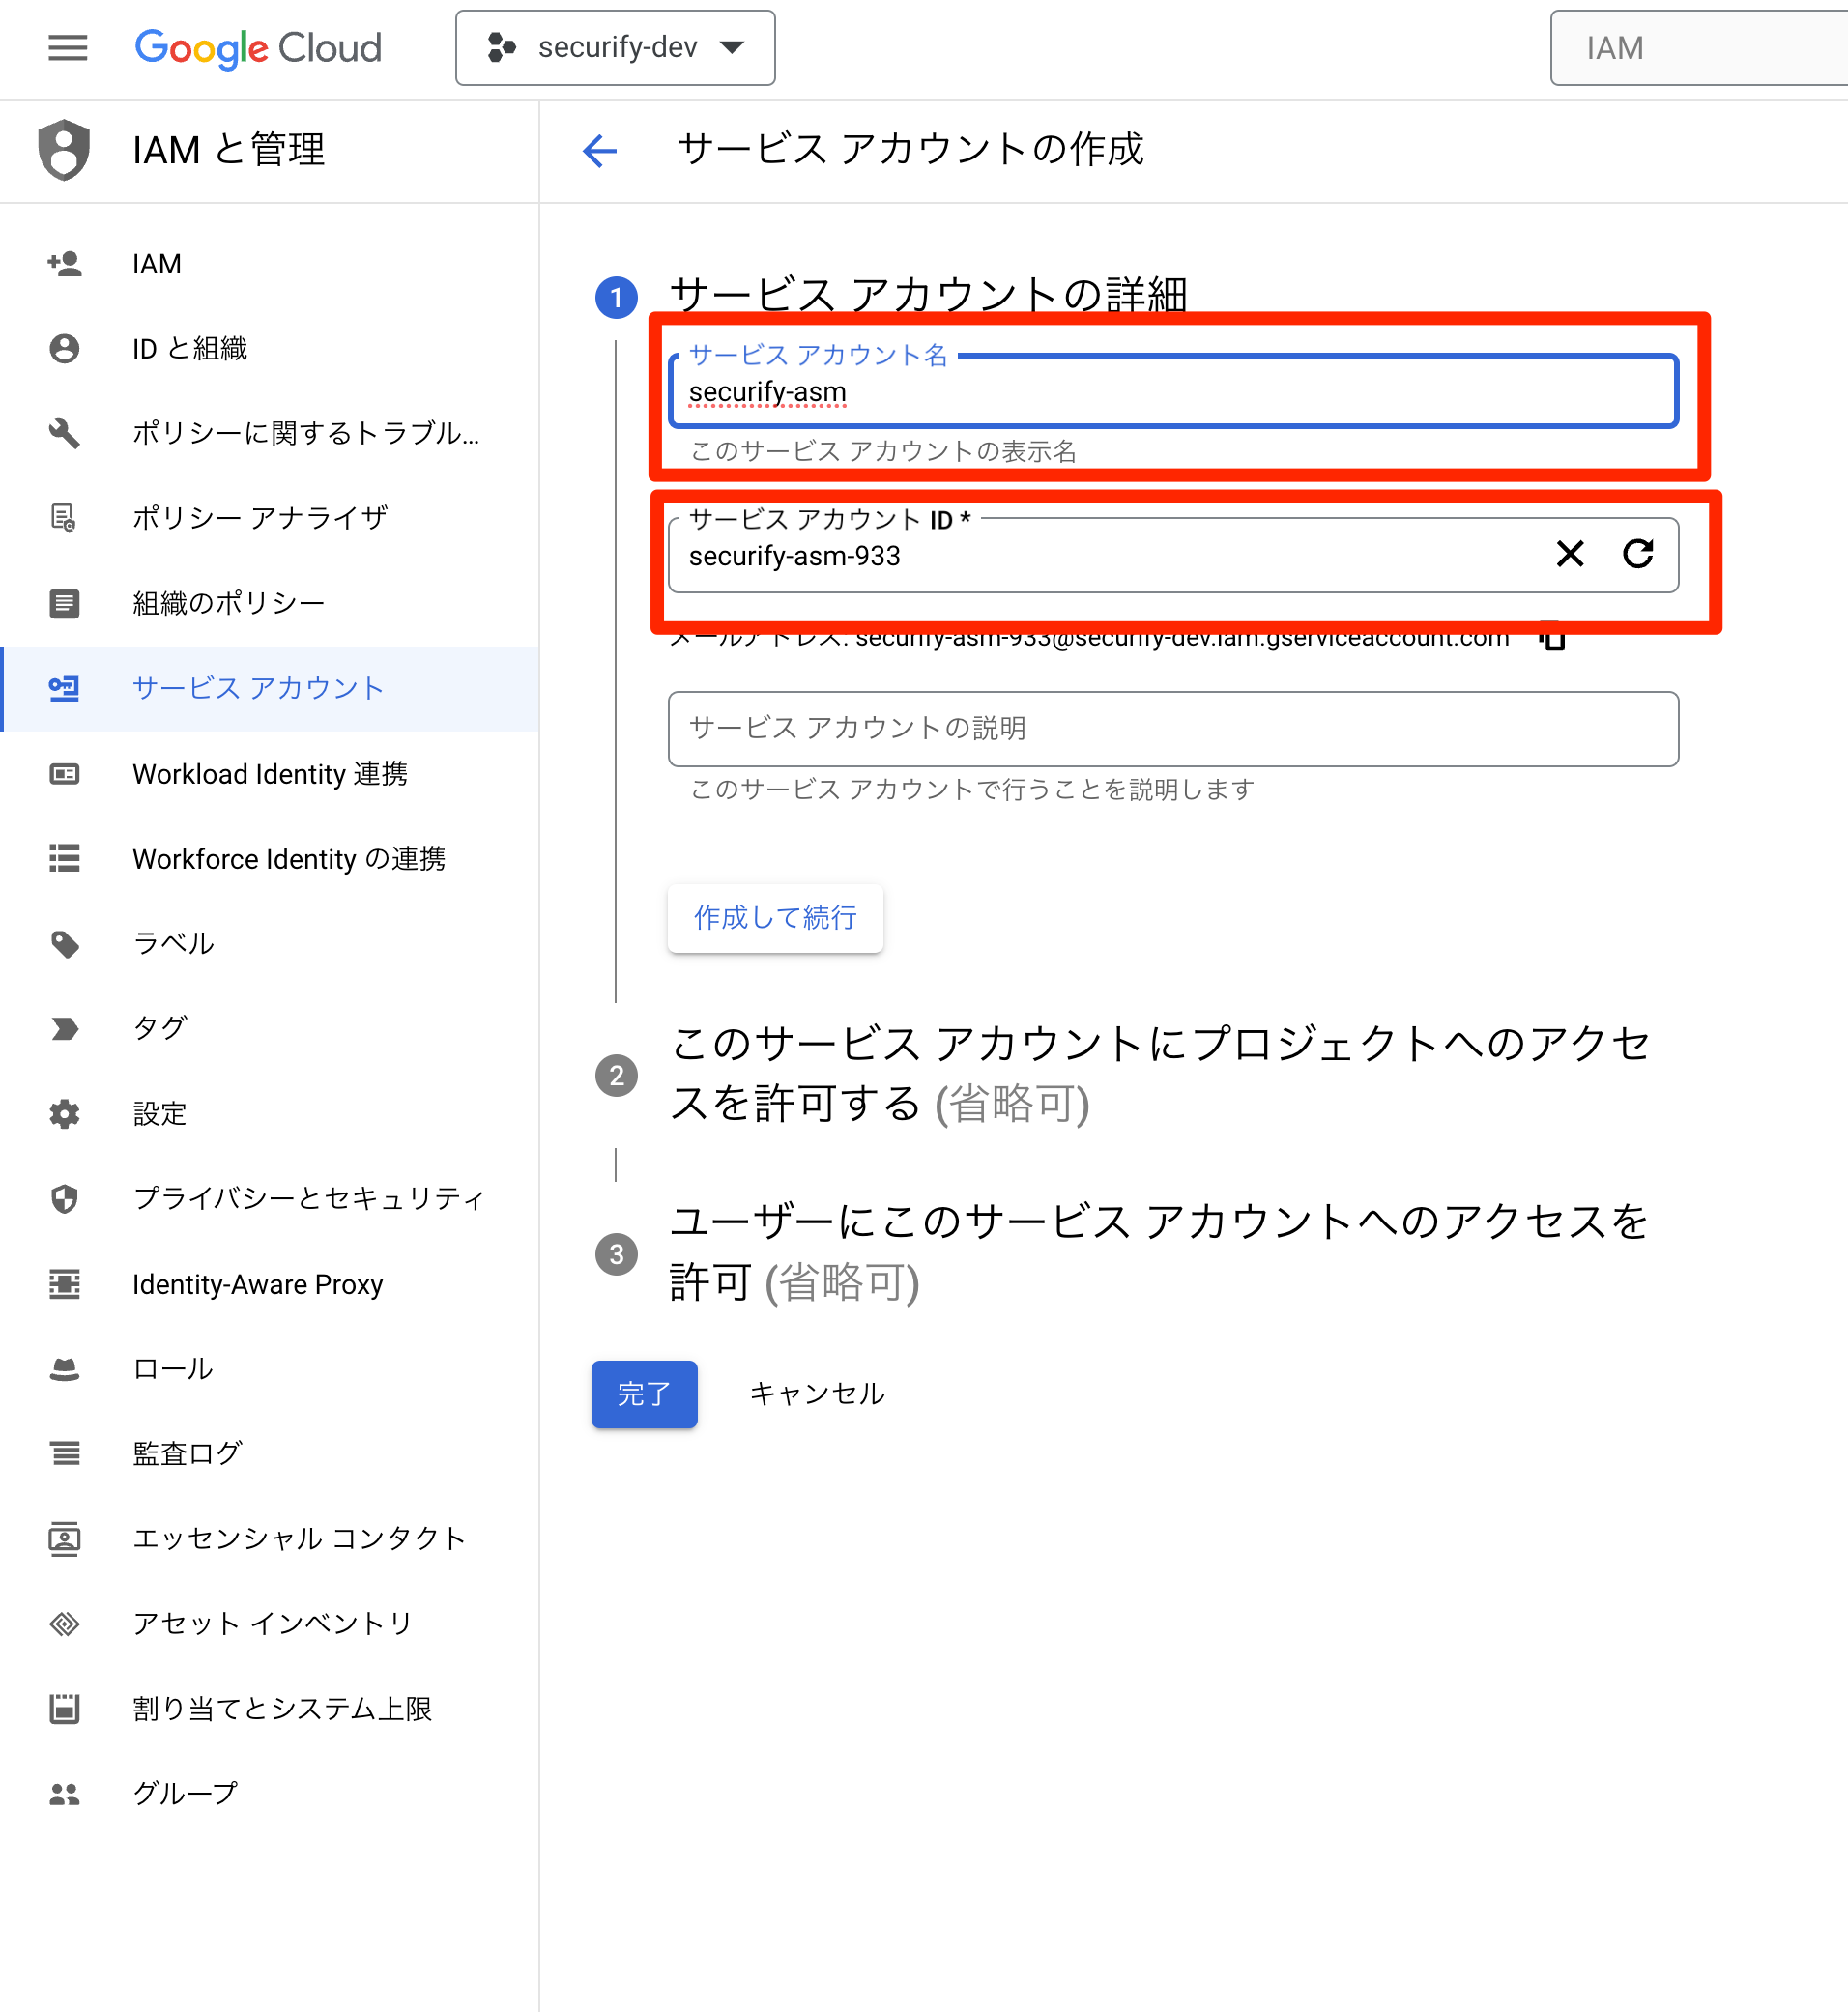Copy the service account email address
This screenshot has height=2012, width=1848.
(1552, 637)
